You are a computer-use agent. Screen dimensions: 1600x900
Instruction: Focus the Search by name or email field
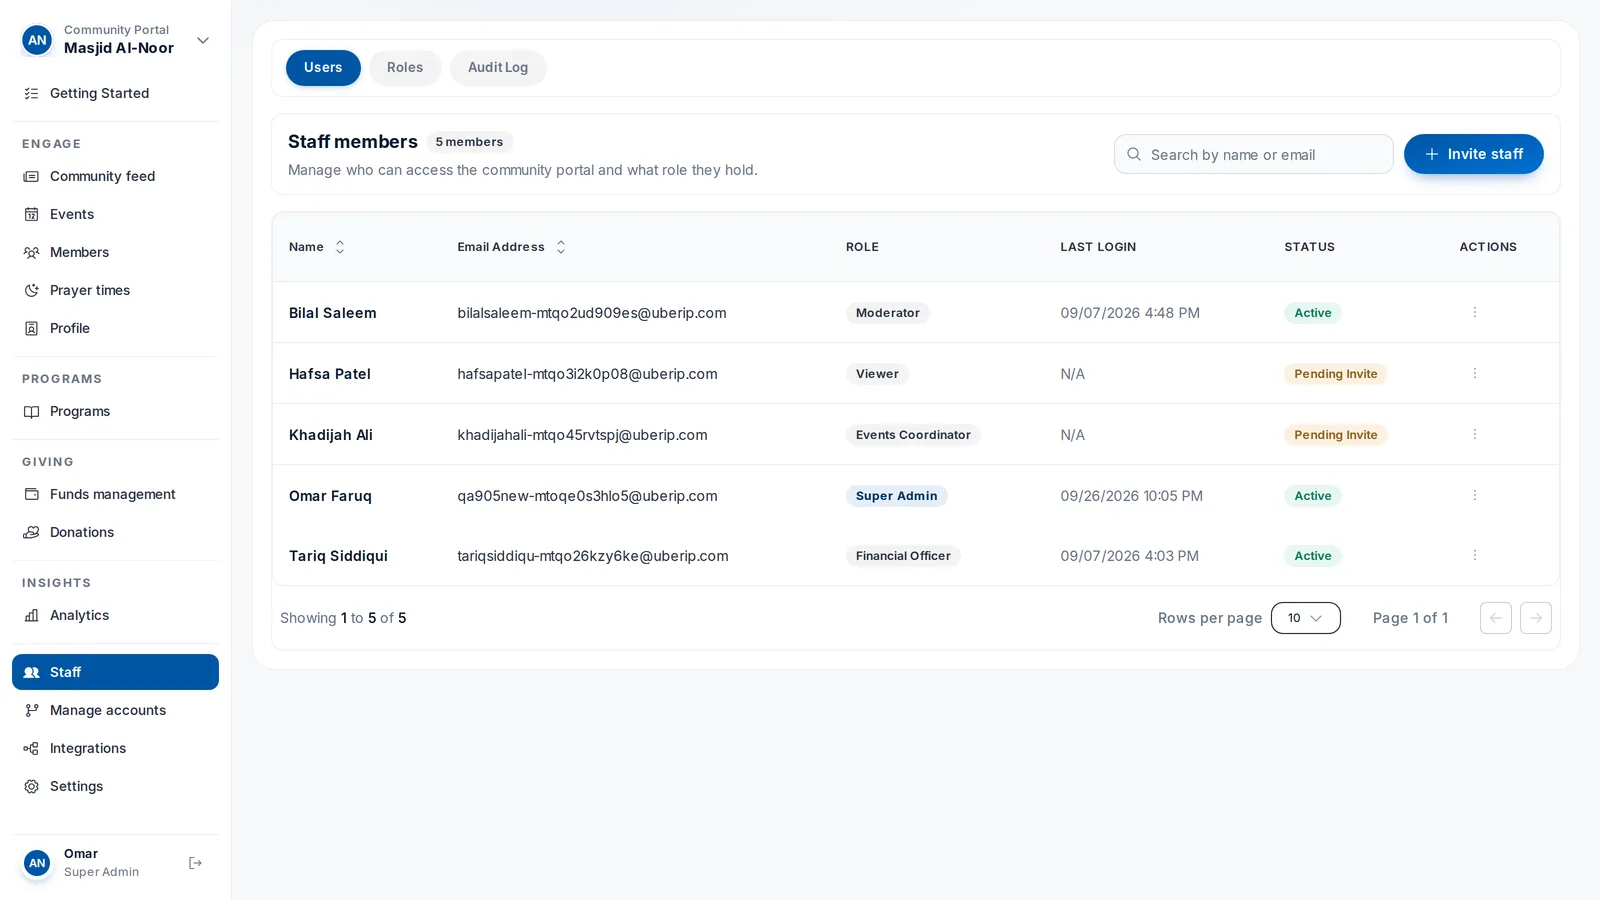coord(1253,154)
